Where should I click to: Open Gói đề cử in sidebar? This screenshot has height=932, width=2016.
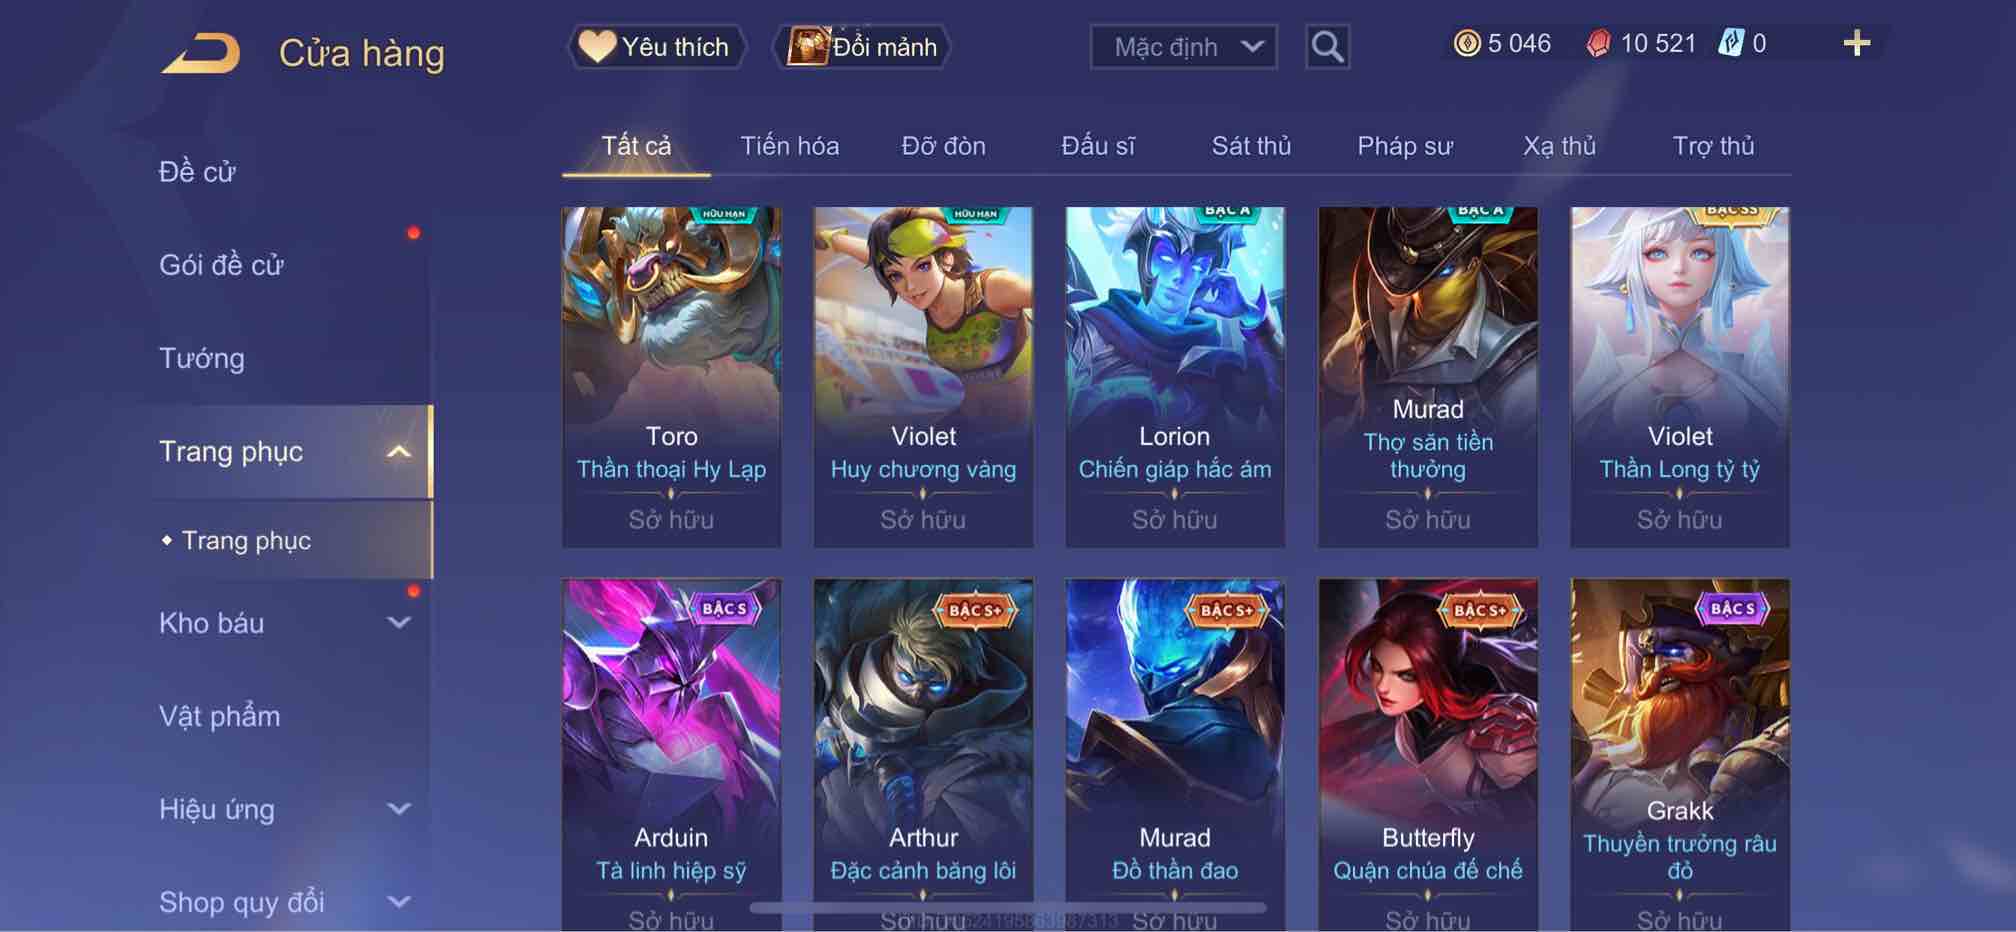(x=221, y=265)
